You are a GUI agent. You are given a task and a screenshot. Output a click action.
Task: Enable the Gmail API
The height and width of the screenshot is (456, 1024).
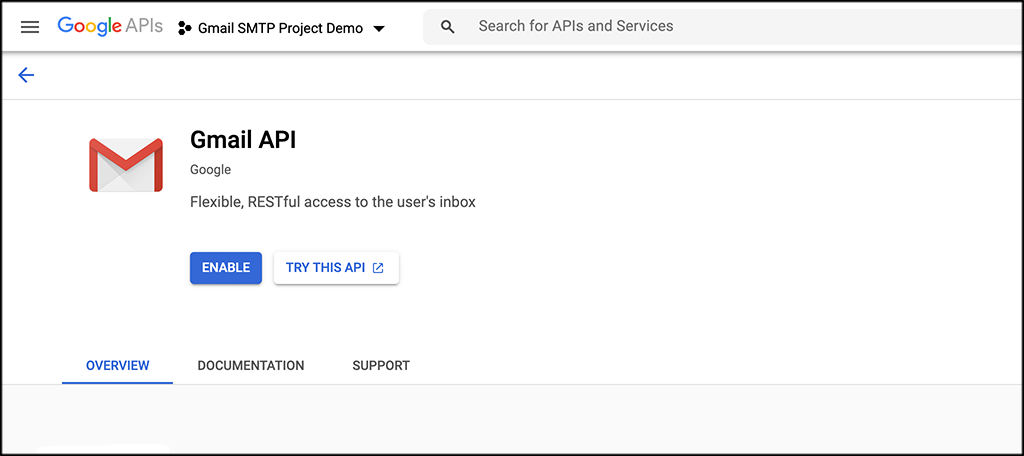pos(226,268)
